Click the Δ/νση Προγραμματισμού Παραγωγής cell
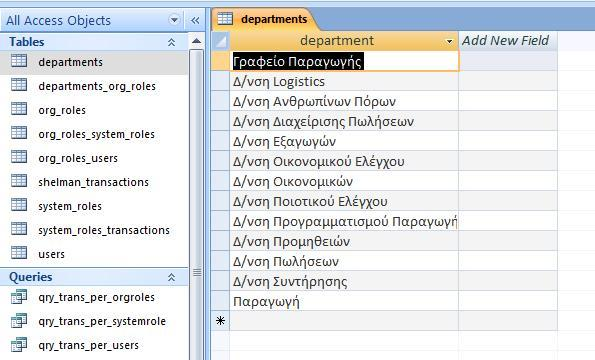Viewport: 595px width, 360px height. [x=344, y=222]
